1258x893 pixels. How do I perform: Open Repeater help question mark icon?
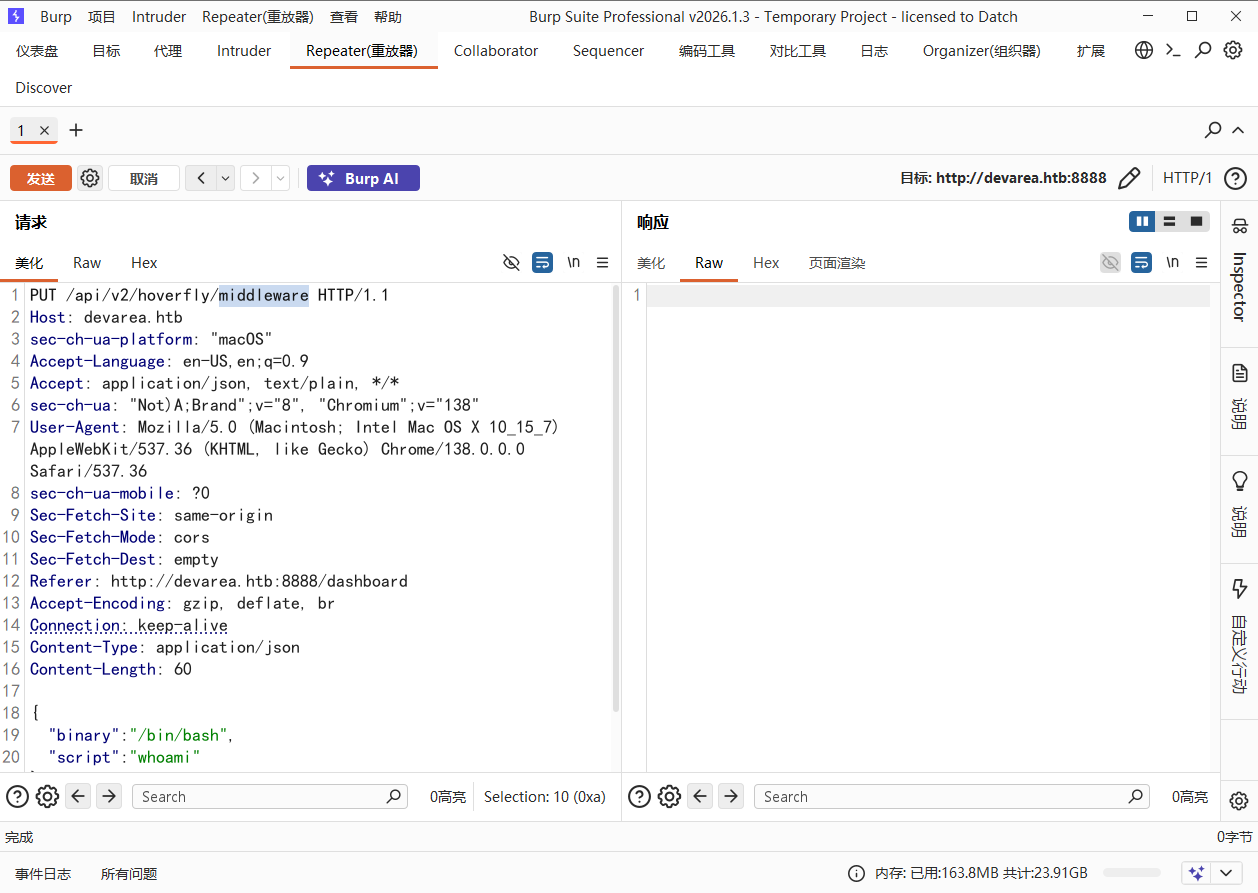click(x=1235, y=178)
